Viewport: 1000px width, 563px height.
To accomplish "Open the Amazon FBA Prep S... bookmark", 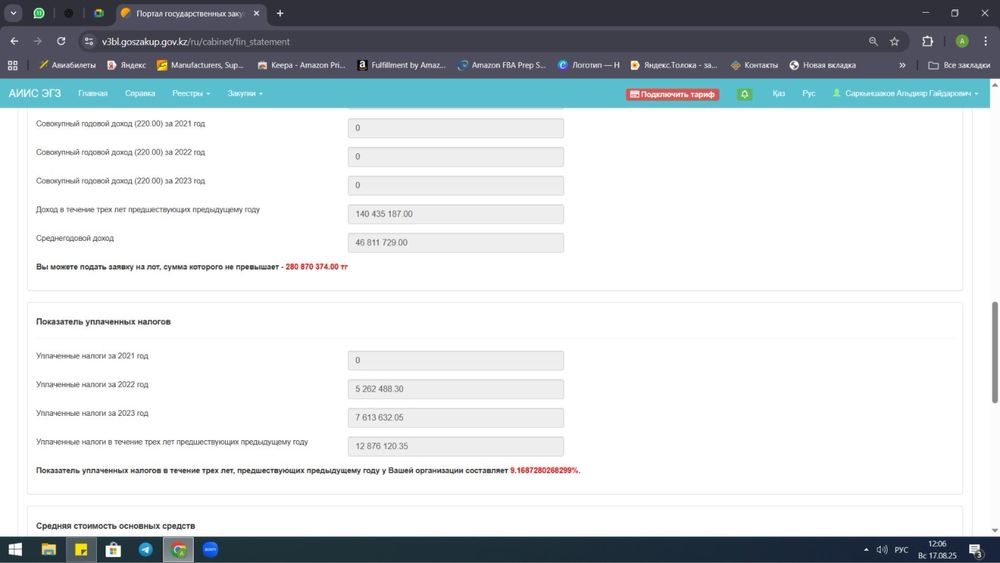I will (x=502, y=65).
